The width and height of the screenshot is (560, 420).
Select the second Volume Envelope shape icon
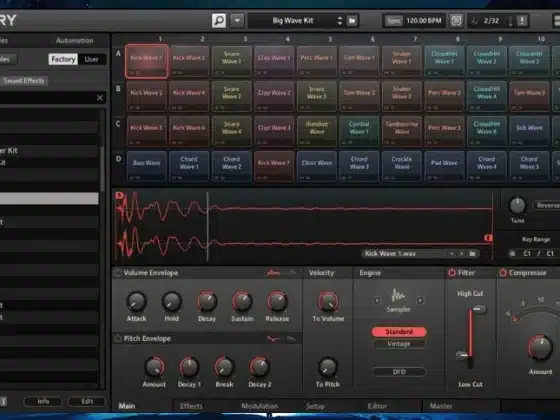point(291,273)
